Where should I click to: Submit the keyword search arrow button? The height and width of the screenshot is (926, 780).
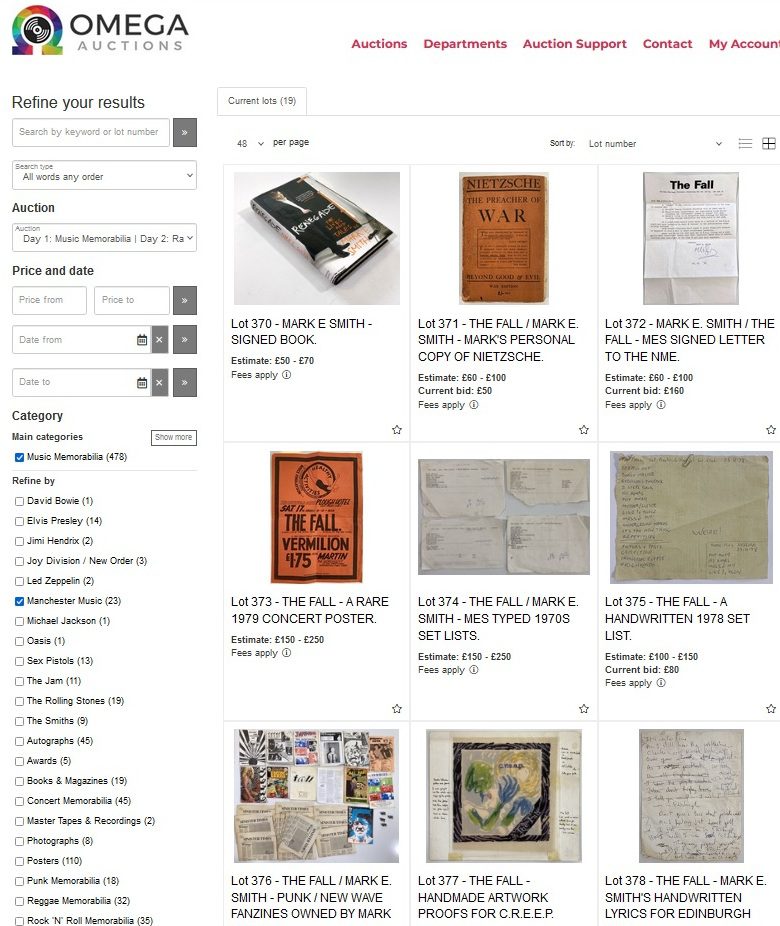(185, 132)
